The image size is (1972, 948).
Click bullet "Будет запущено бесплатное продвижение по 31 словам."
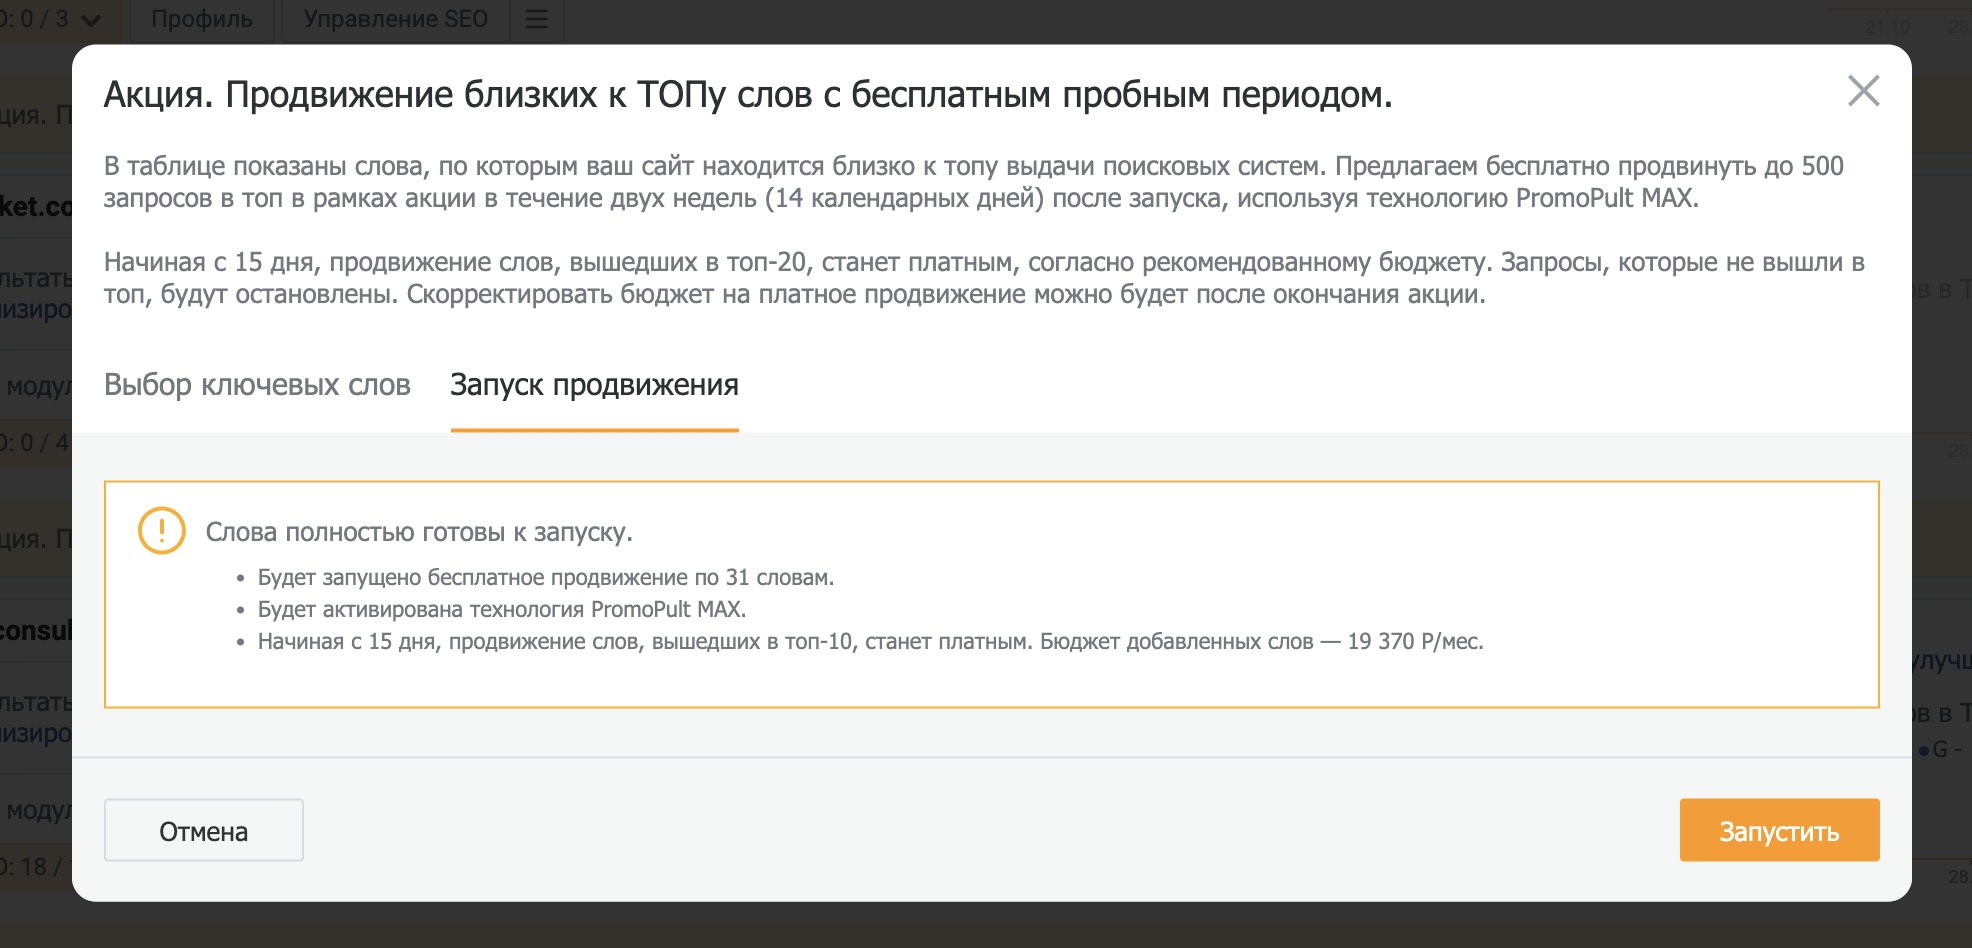(546, 577)
